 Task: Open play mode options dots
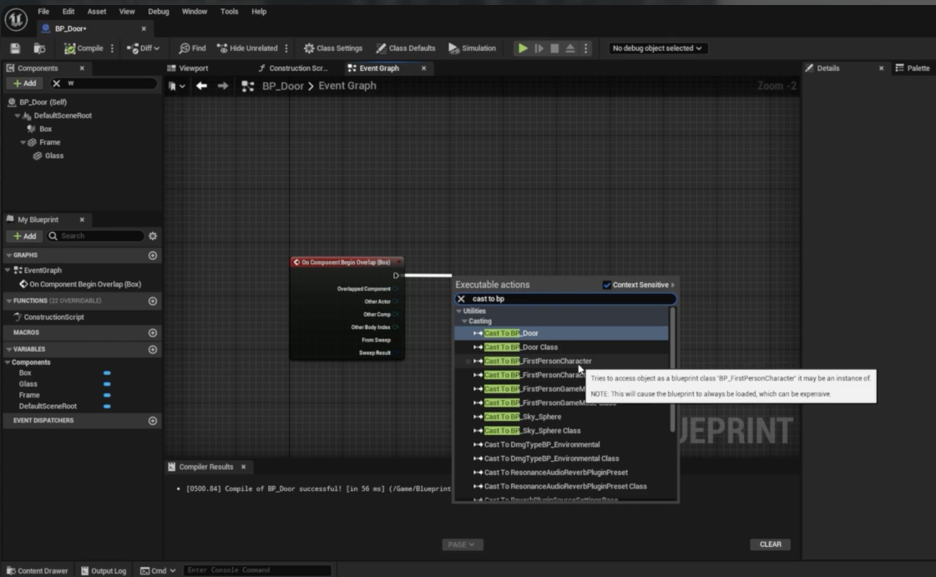586,48
